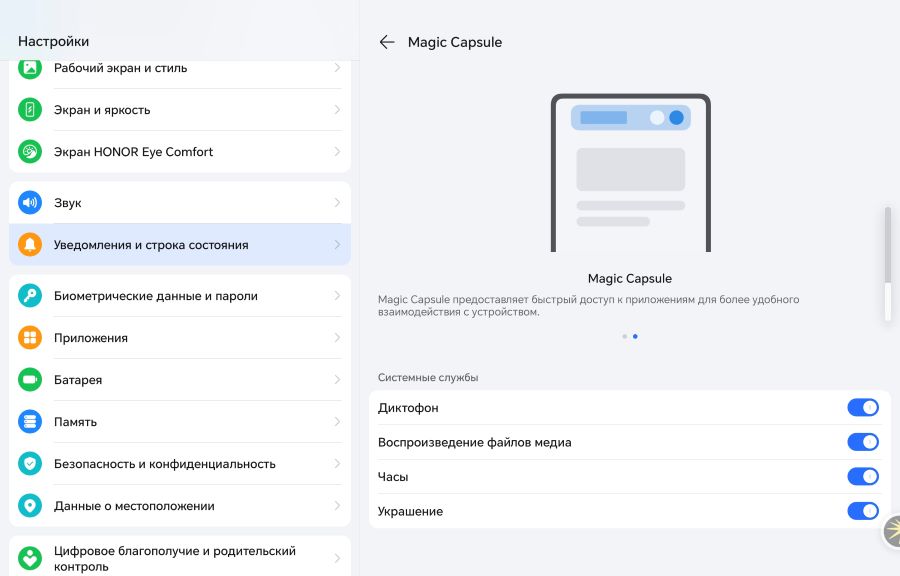
Task: Tap the orange apps grid icon
Action: 30,337
